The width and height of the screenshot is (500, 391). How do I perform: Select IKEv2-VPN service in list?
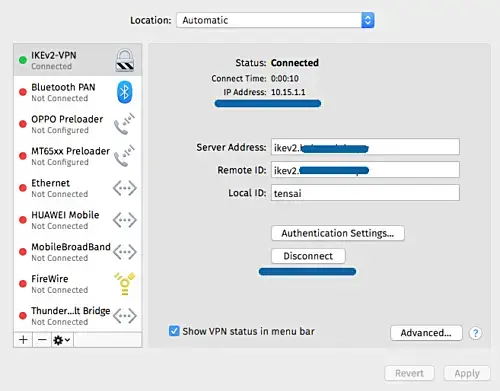point(78,60)
